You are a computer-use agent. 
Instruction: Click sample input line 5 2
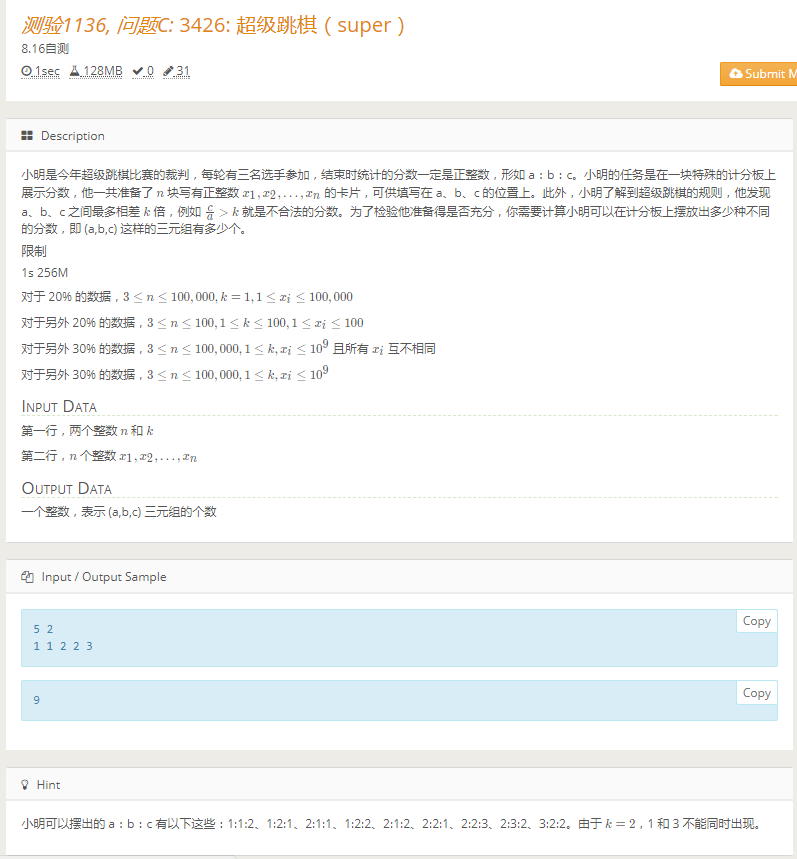coord(43,629)
